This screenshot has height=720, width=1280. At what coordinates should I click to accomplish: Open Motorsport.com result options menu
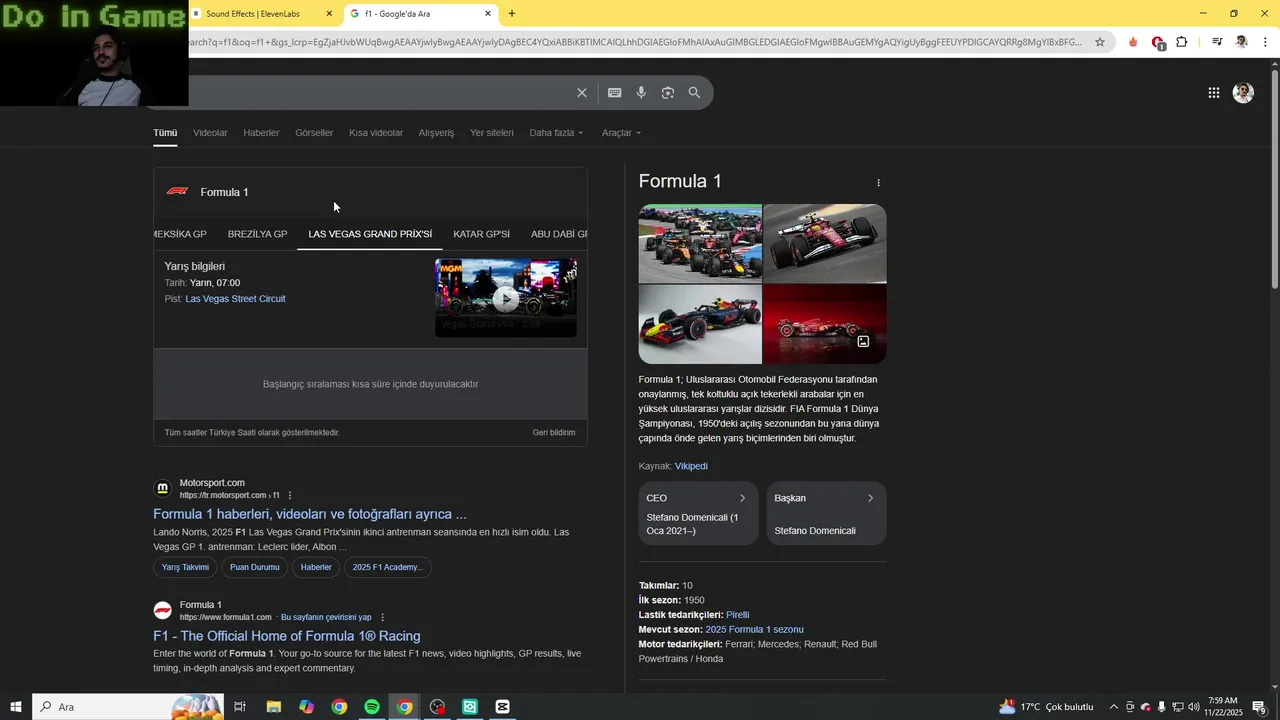290,496
